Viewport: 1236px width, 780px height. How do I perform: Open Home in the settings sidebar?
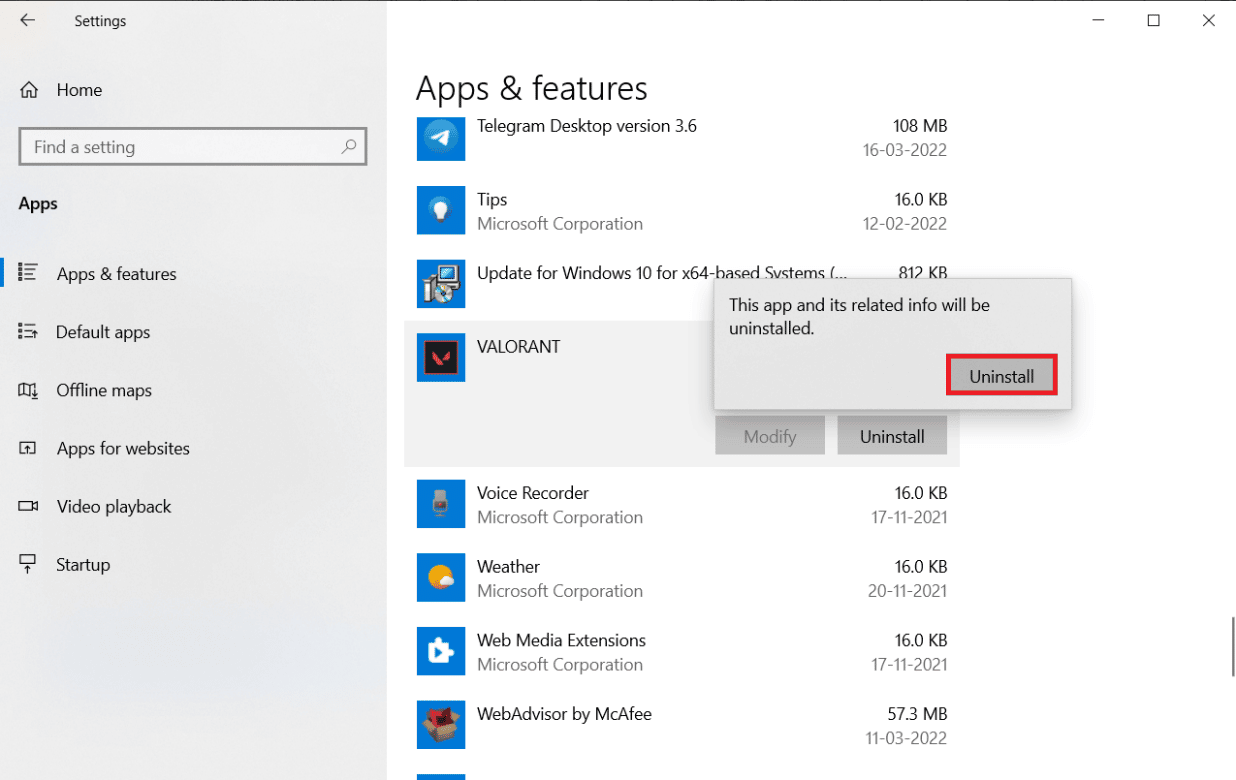click(78, 90)
